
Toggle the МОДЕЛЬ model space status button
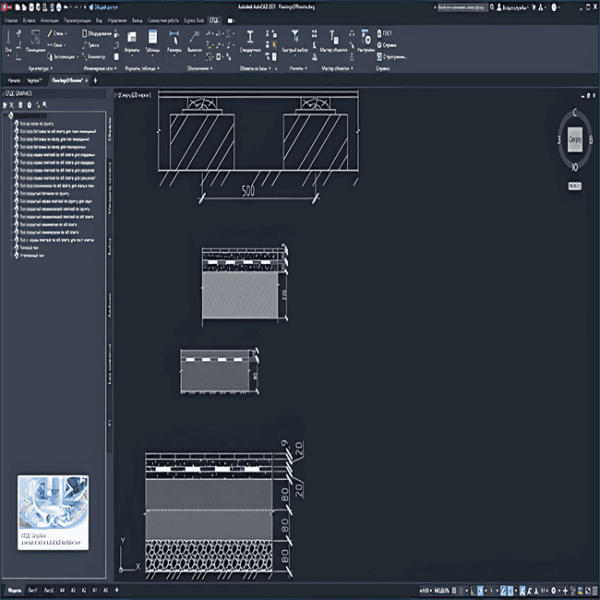click(x=441, y=591)
